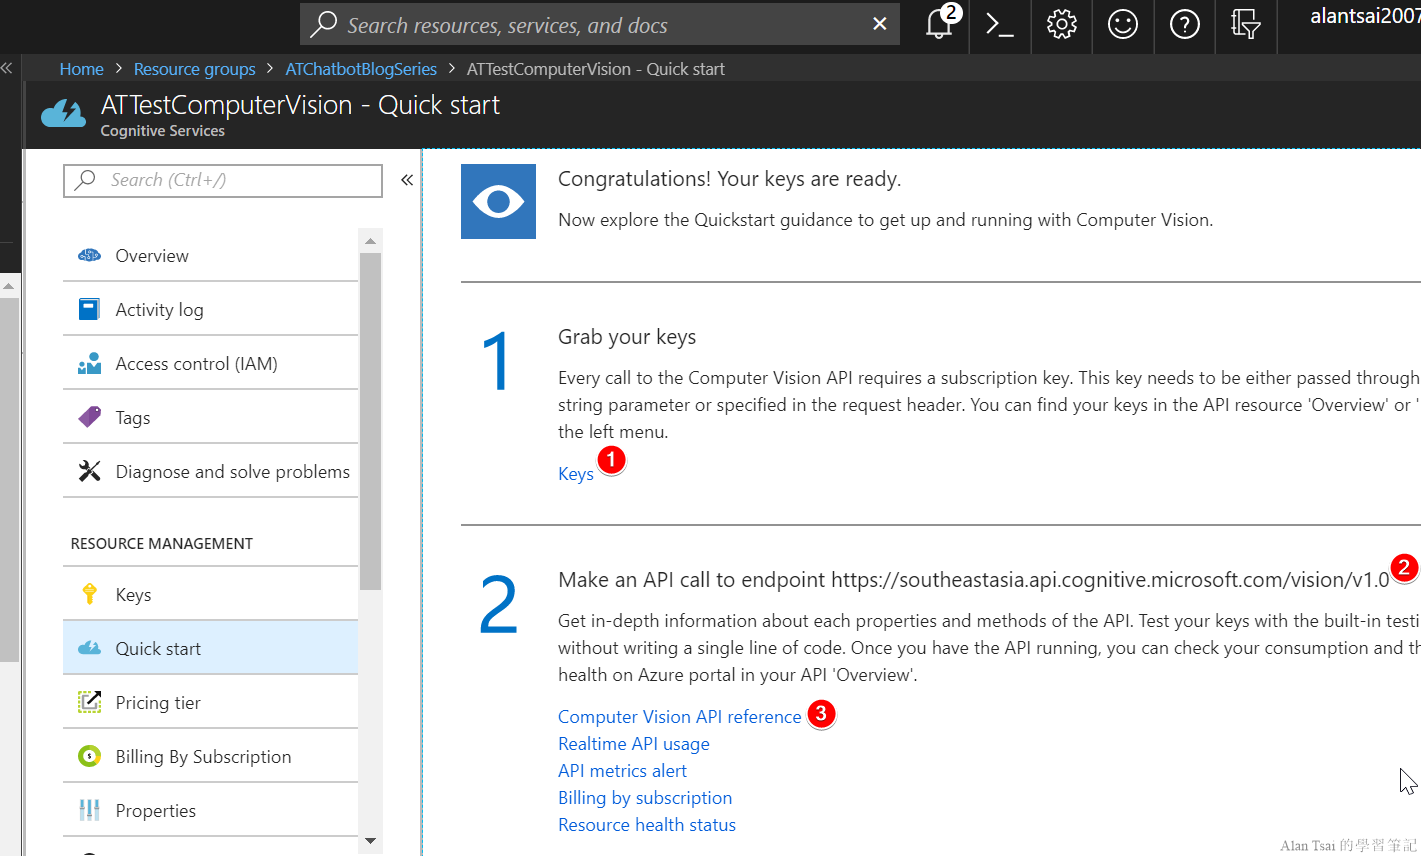The width and height of the screenshot is (1421, 856).
Task: Click the purple Tags icon
Action: (89, 417)
